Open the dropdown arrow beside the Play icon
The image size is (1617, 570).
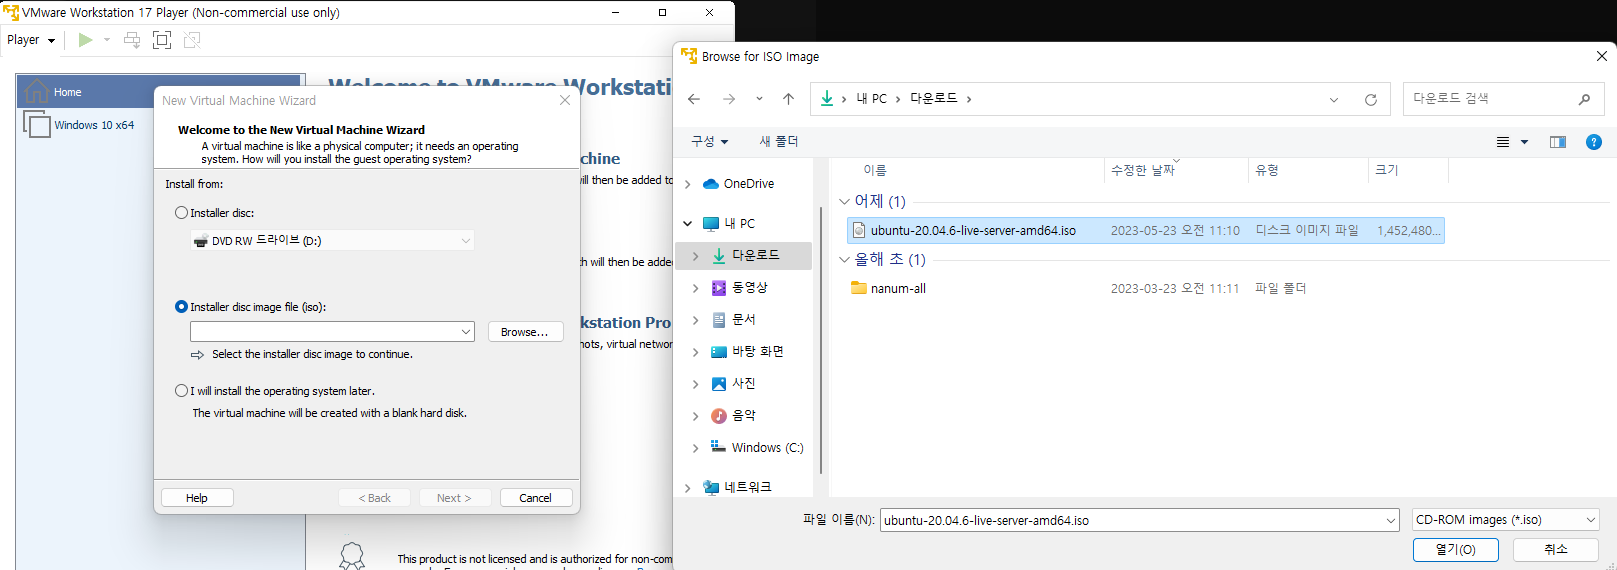[107, 40]
